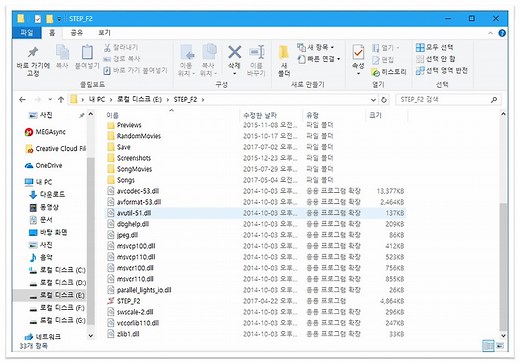Focus the STEP_F2 search box
Image resolution: width=520 pixels, height=363 pixels.
coord(448,99)
